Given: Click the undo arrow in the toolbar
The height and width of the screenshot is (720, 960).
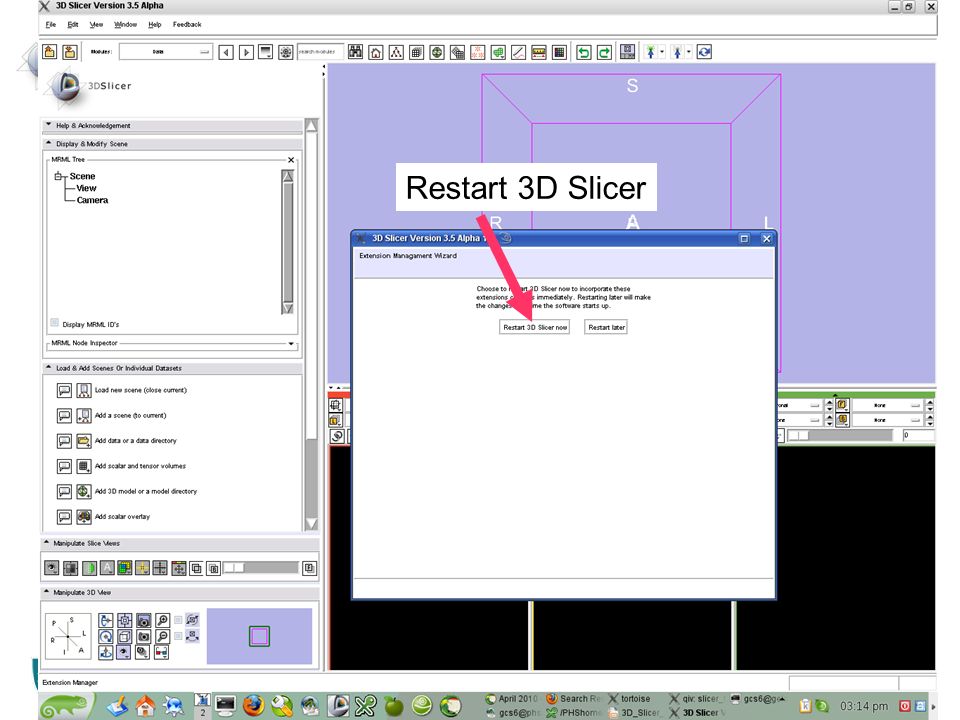Looking at the screenshot, I should point(583,52).
